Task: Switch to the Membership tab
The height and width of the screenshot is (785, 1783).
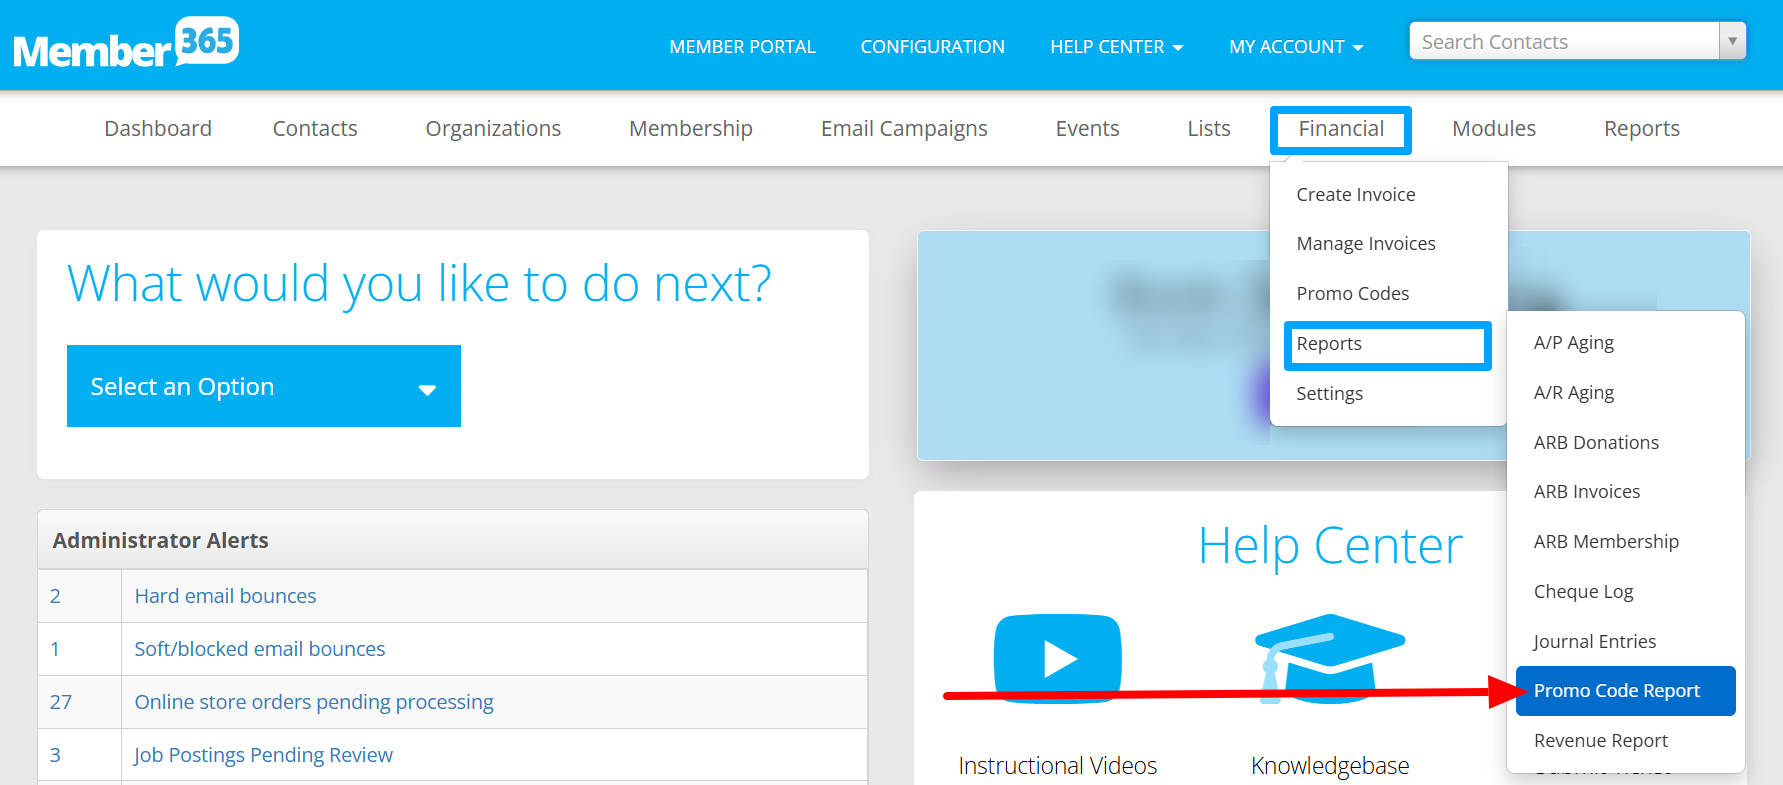Action: pos(690,129)
